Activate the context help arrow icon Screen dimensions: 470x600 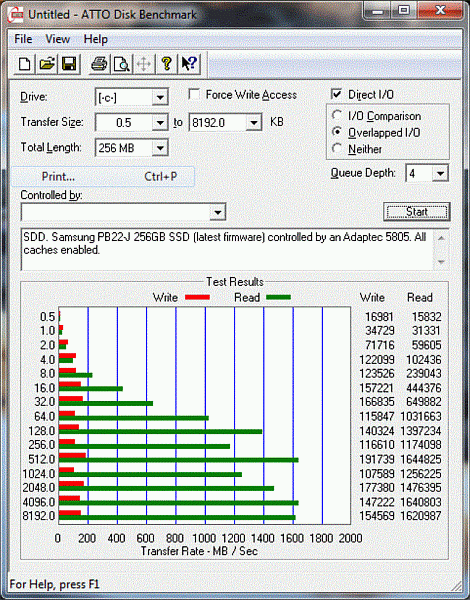(189, 64)
